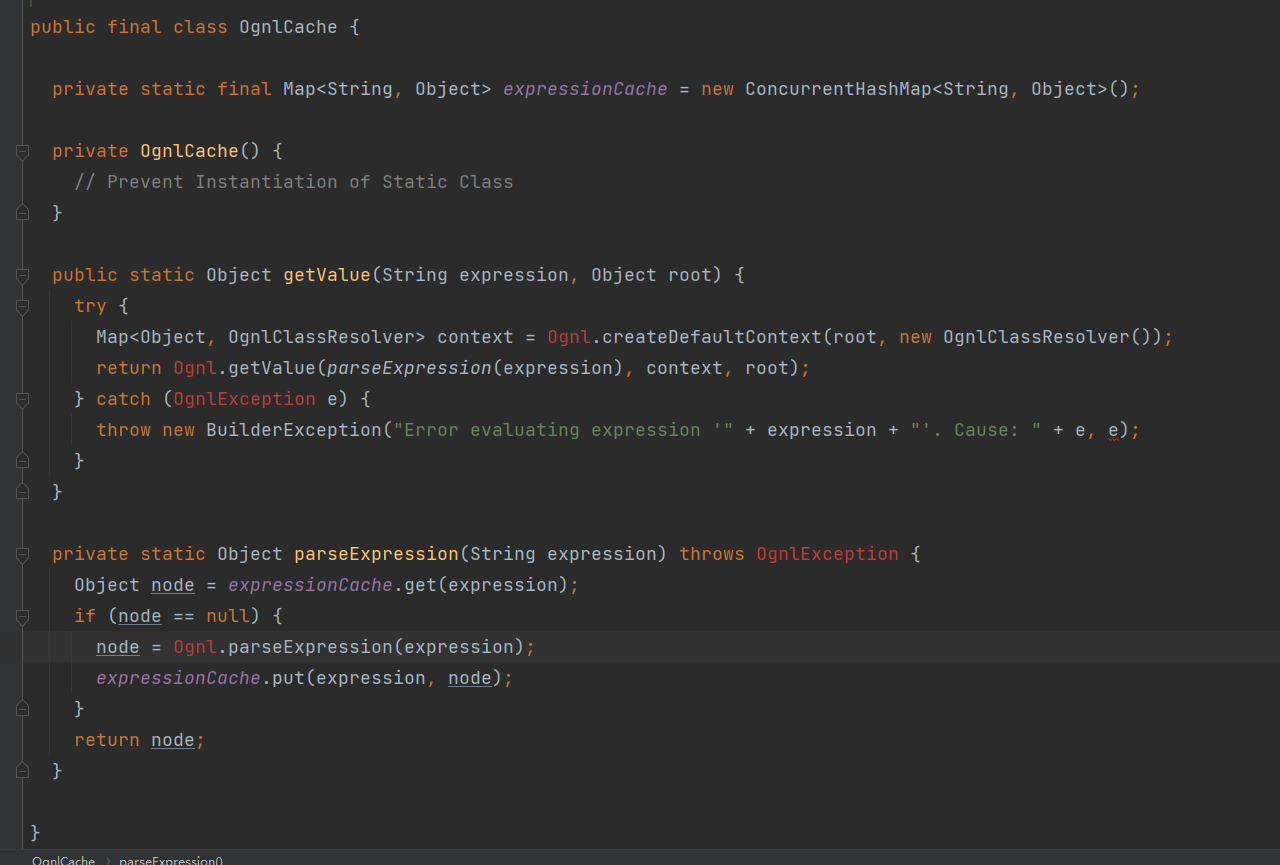Click fold end marker below Prevent Instantiation comment
This screenshot has width=1280, height=865.
[22, 213]
